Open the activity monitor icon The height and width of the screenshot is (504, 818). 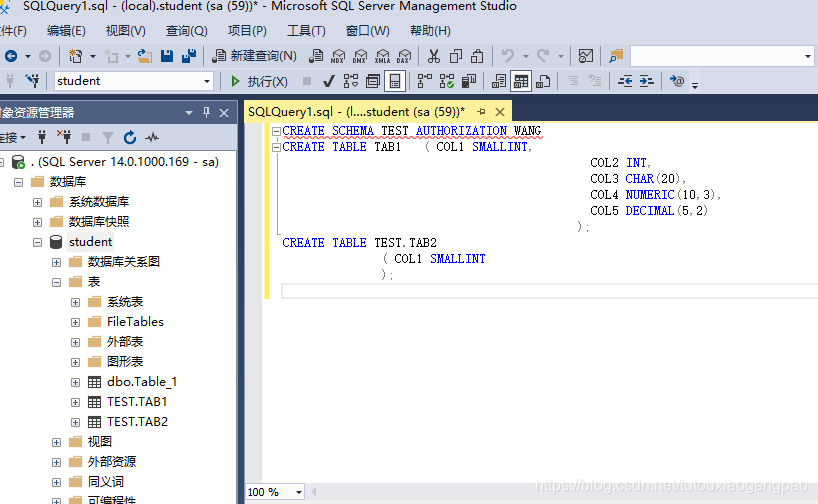(586, 56)
